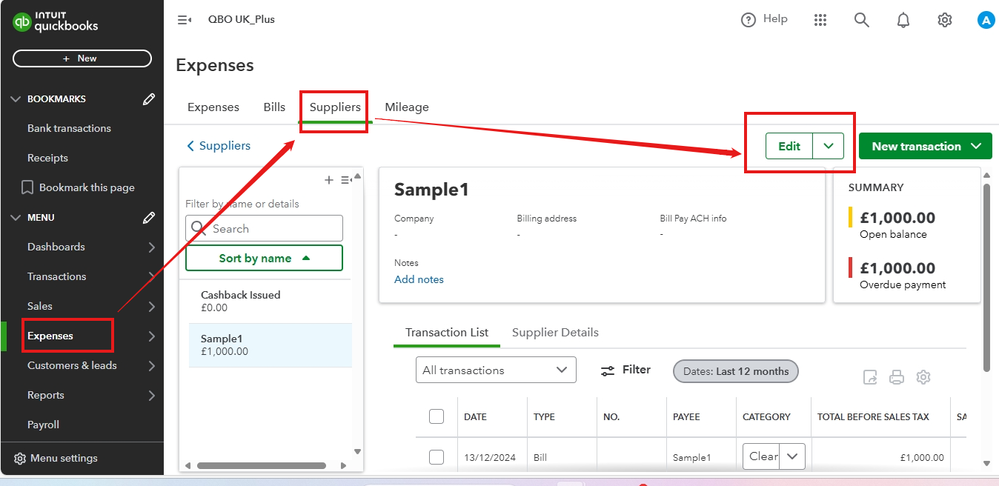
Task: Edit menu with pencil icon
Action: (x=148, y=218)
